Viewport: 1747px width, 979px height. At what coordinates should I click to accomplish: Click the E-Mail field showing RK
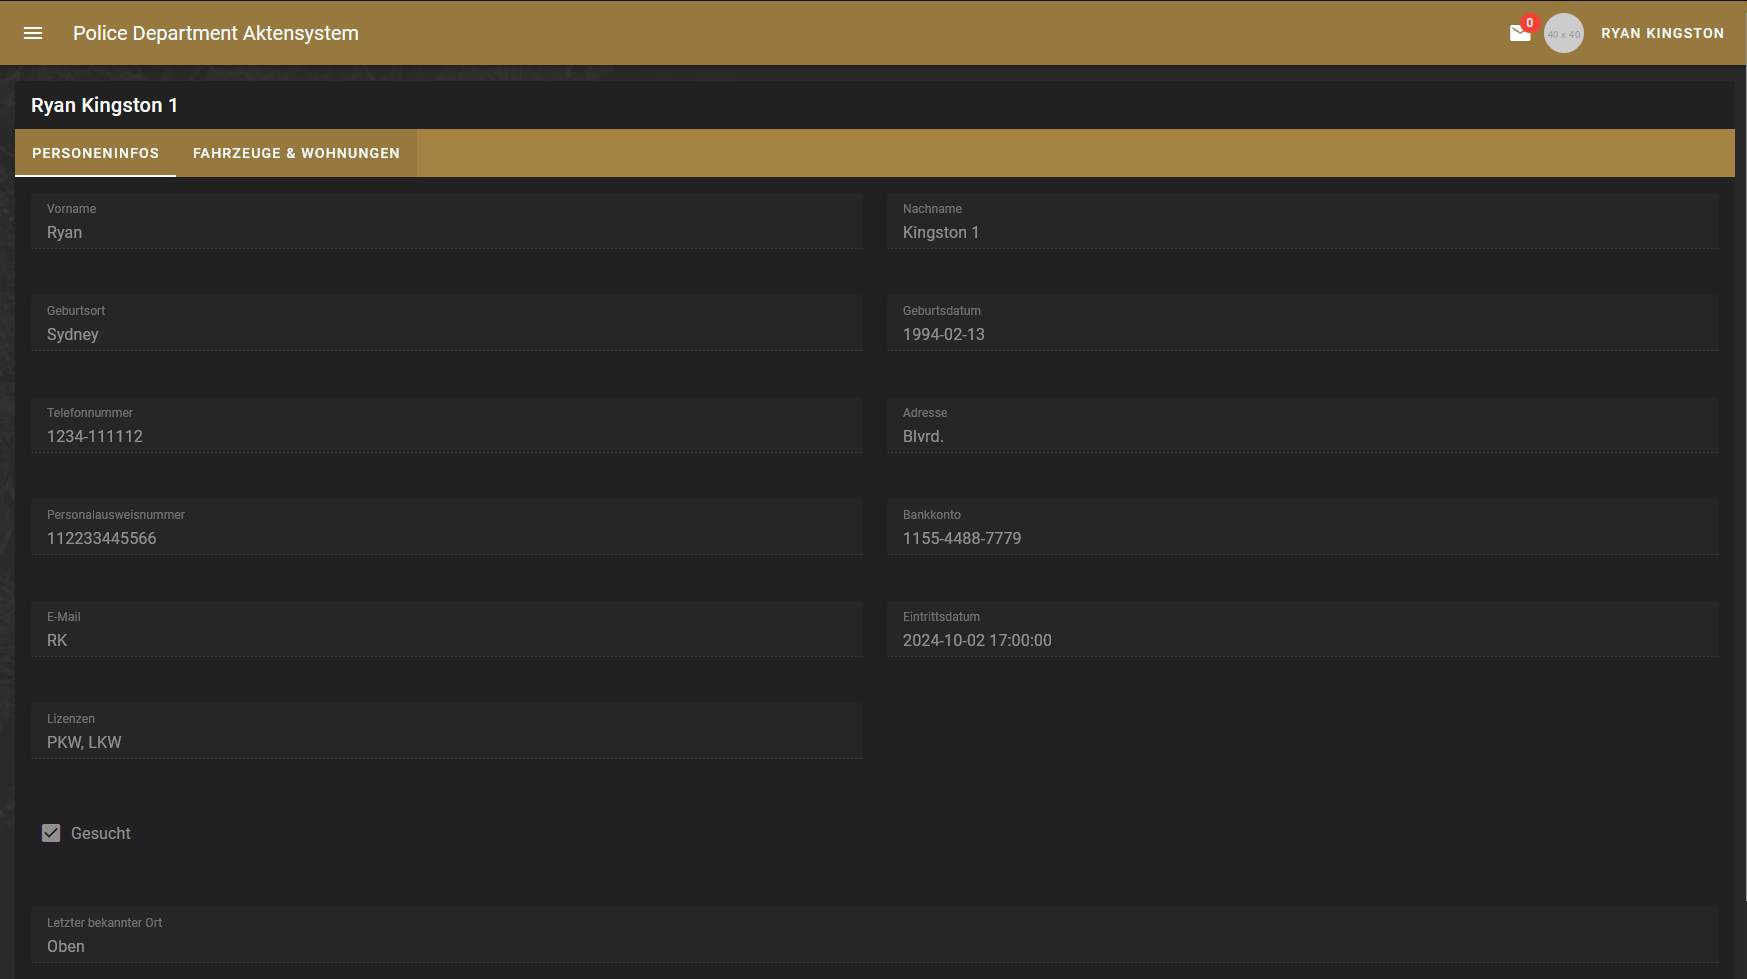447,629
